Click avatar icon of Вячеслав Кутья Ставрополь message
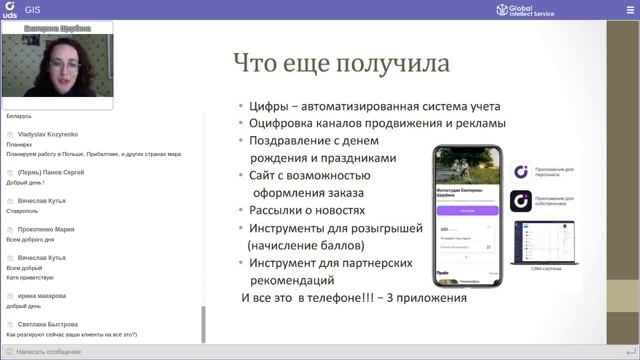This screenshot has width=640, height=360. click(x=10, y=201)
